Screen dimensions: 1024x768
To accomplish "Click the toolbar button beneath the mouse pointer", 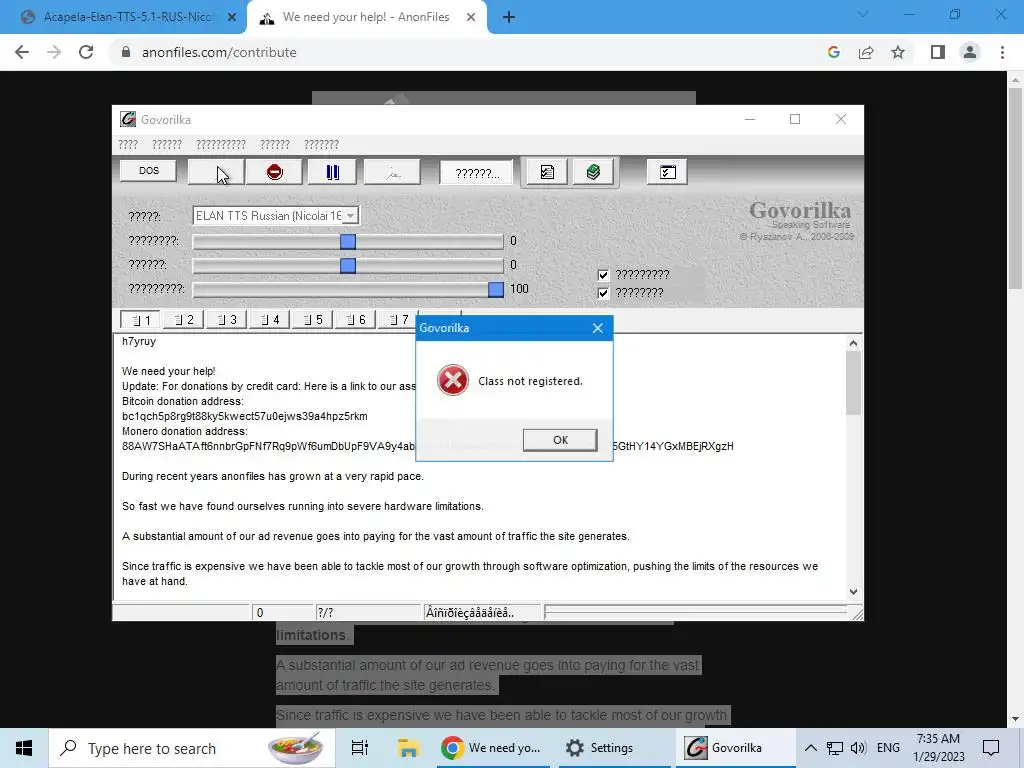I will (216, 172).
